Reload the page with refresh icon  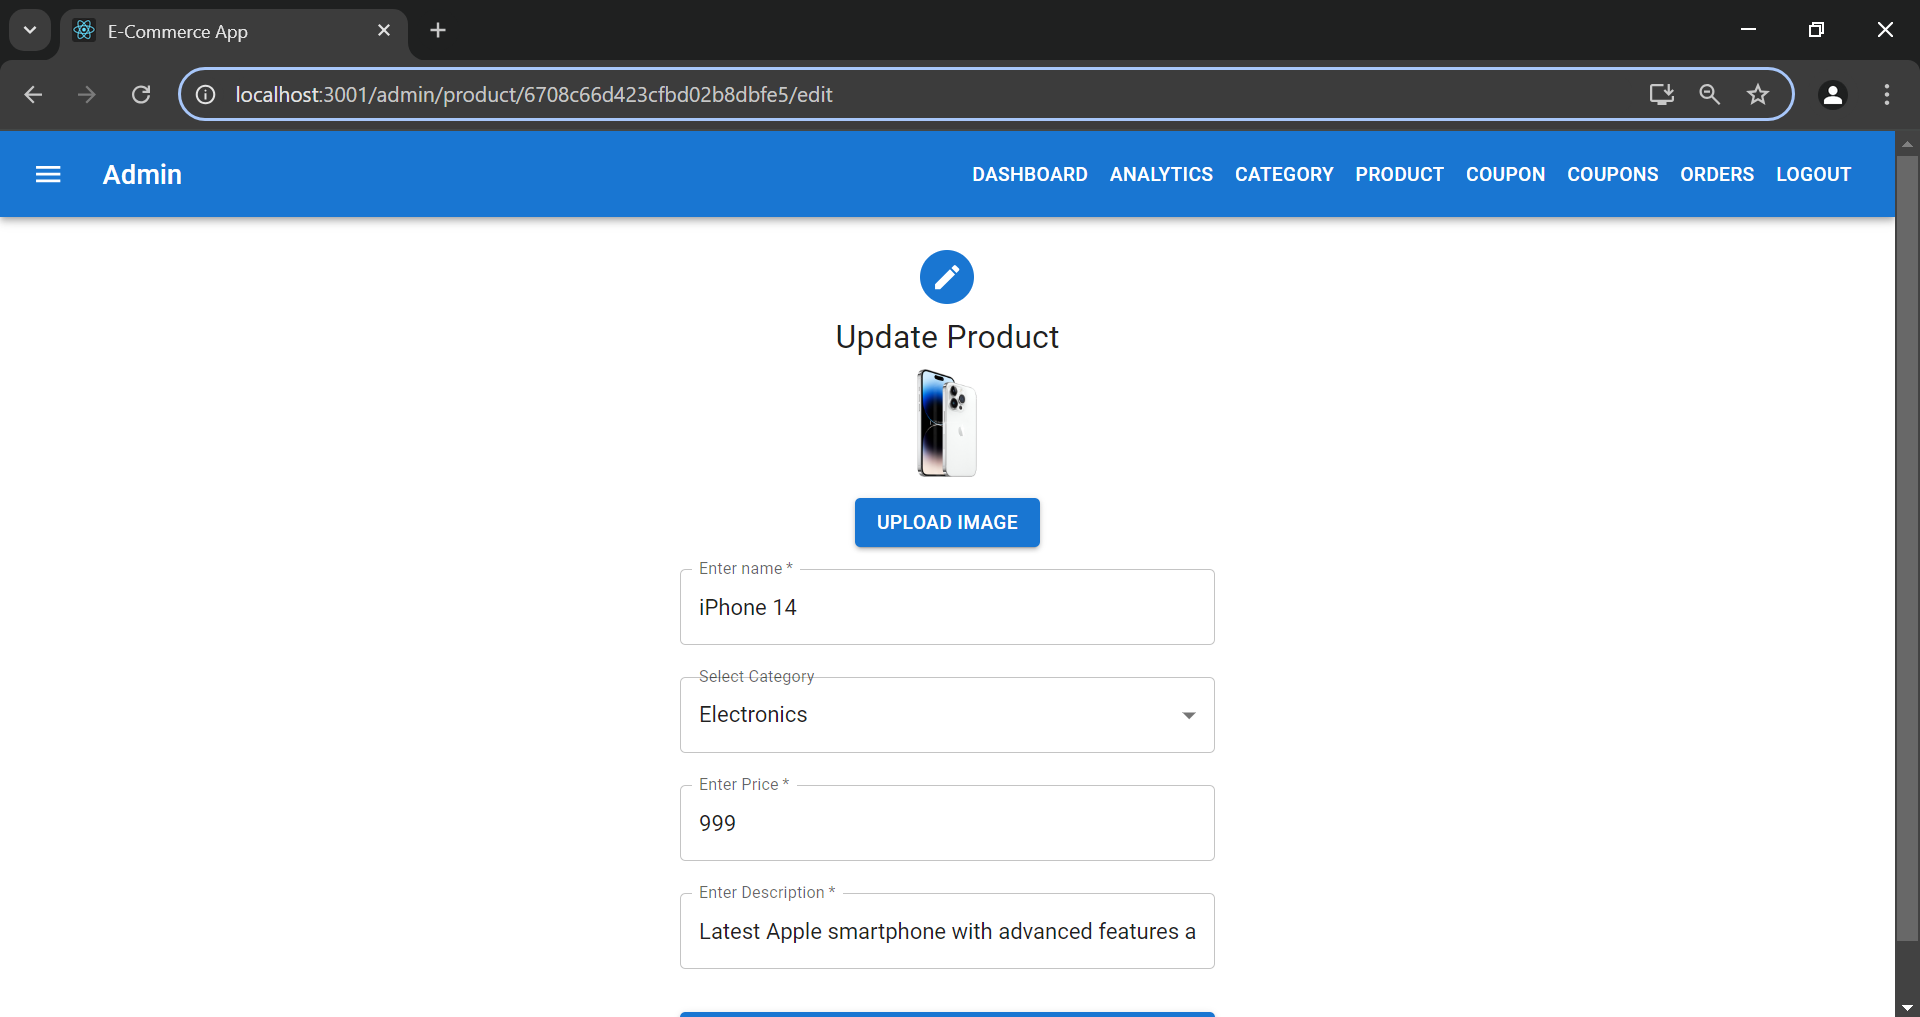click(141, 94)
